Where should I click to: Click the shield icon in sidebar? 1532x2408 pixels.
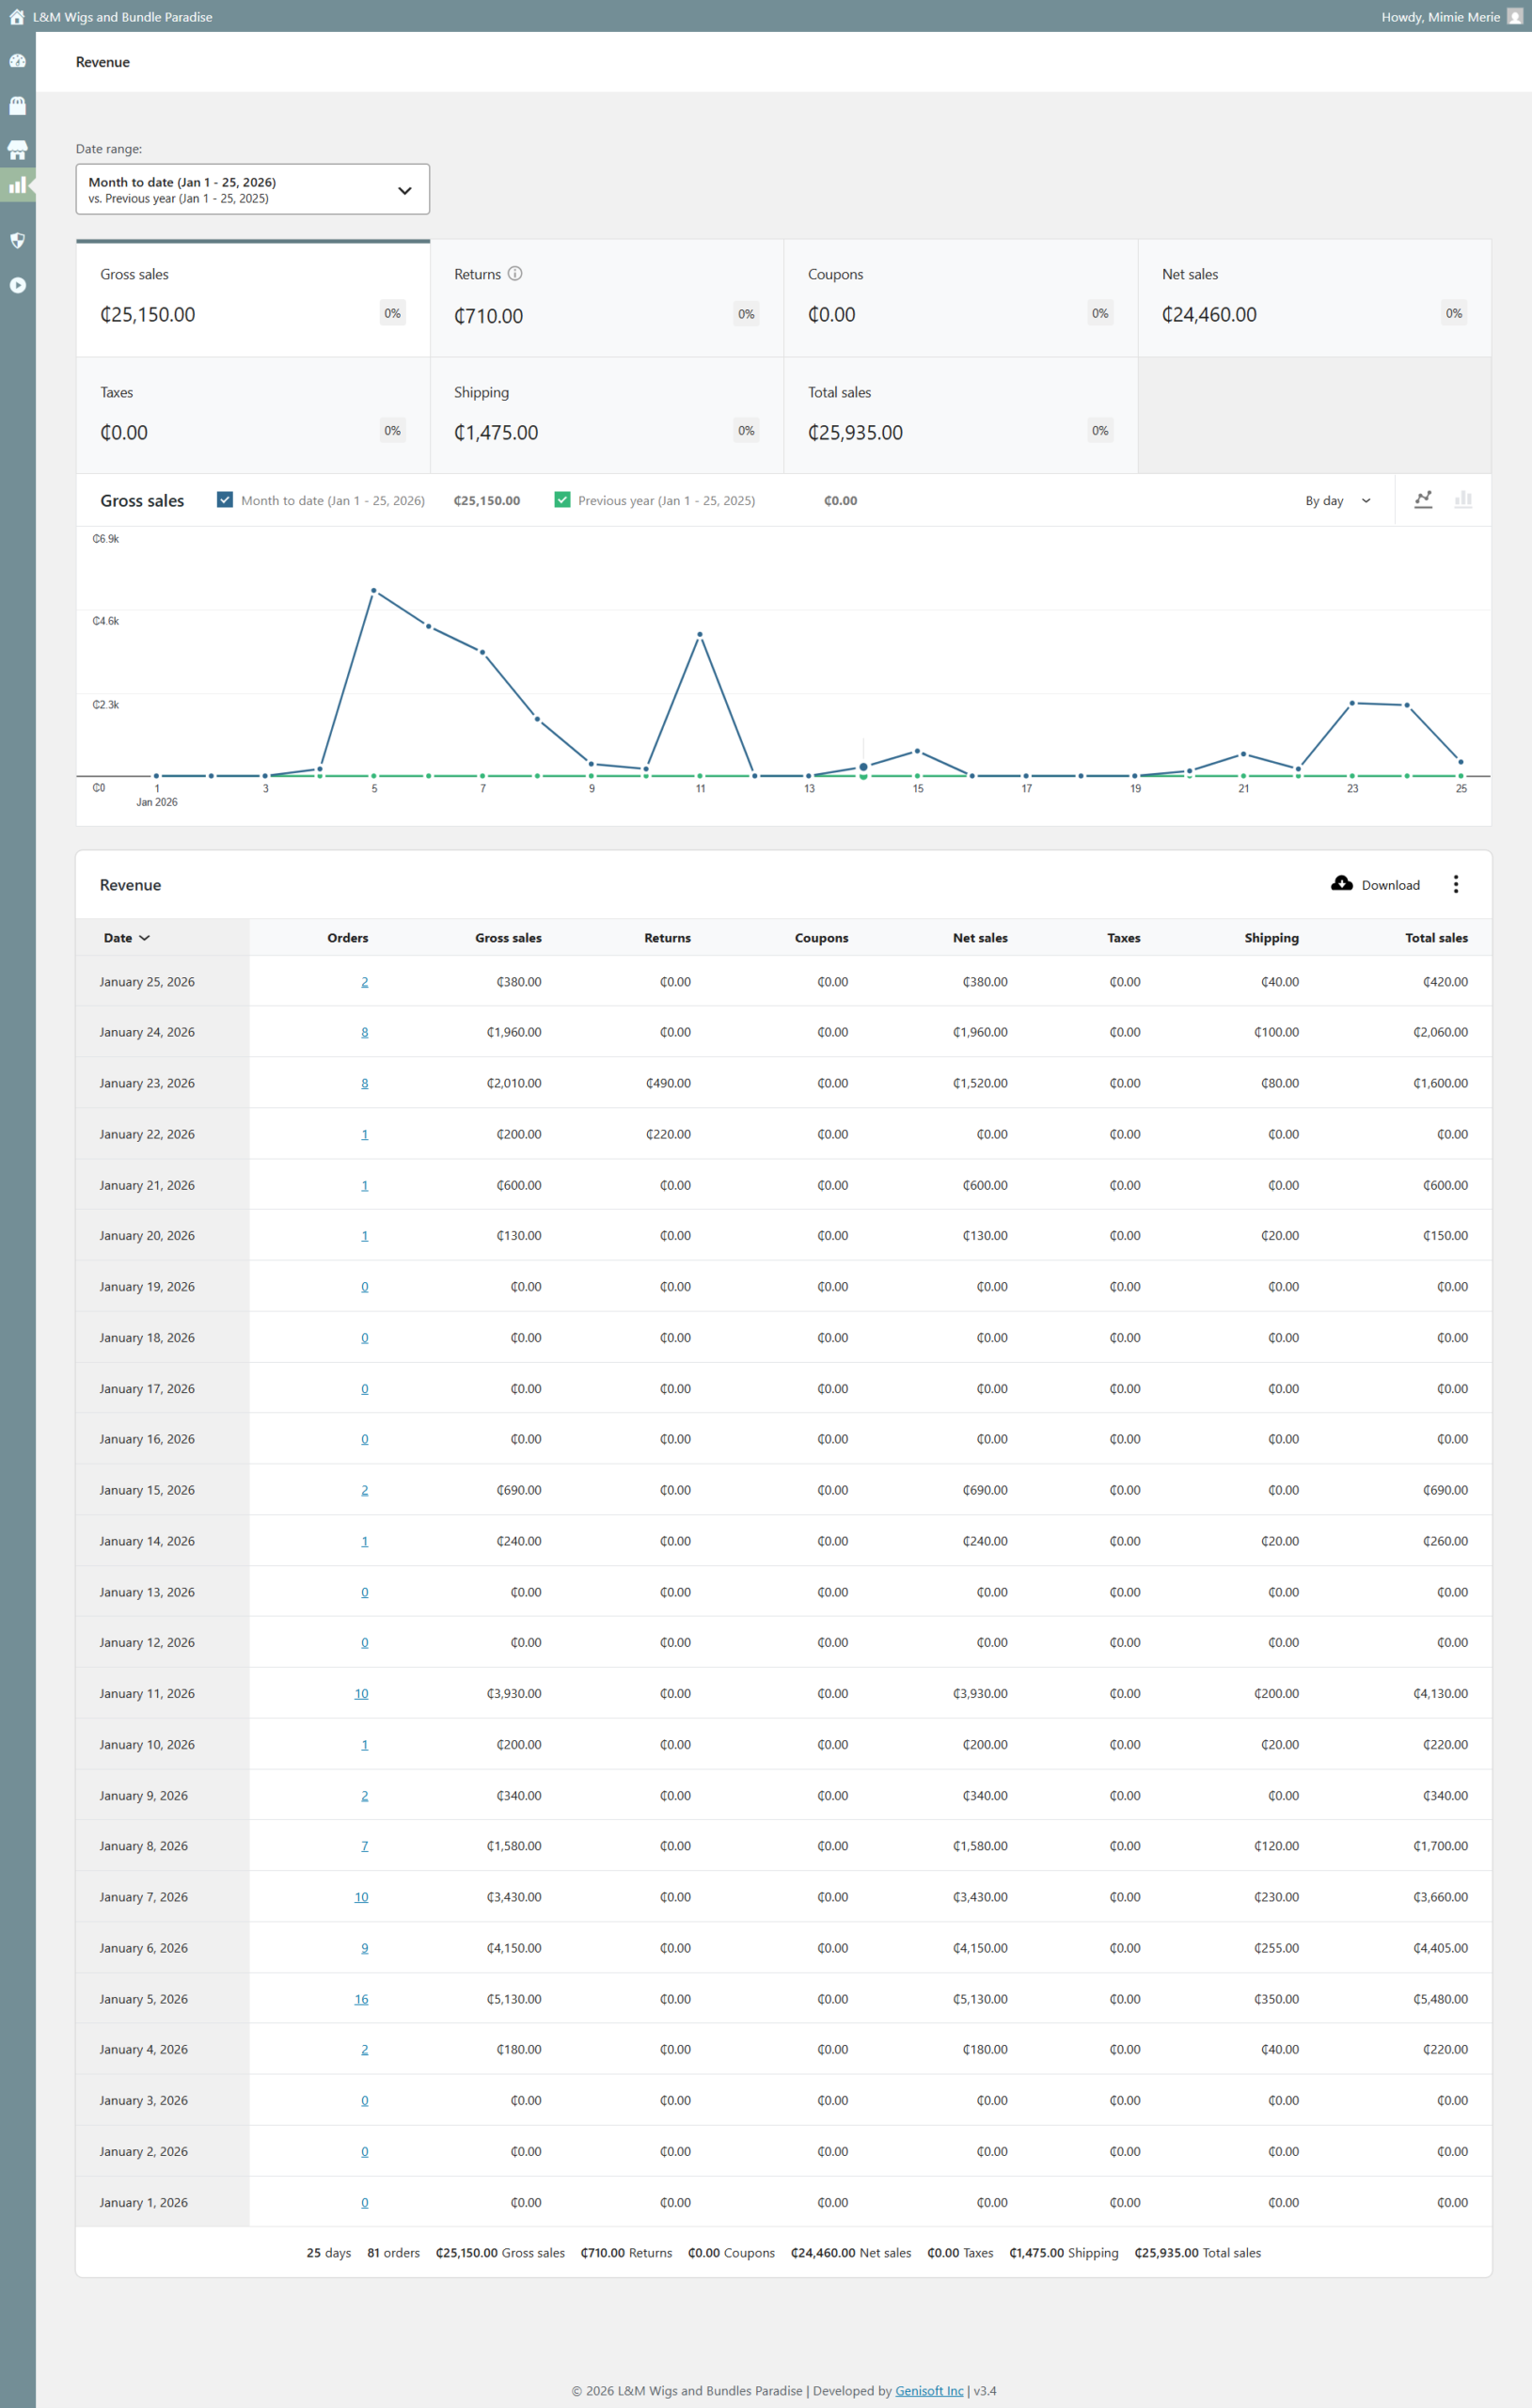point(17,240)
